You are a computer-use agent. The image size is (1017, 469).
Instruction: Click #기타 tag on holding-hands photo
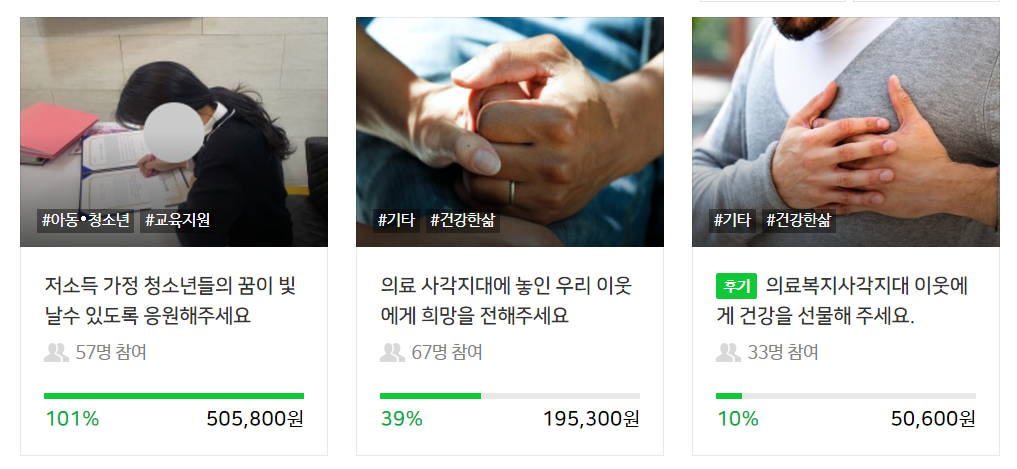396,221
